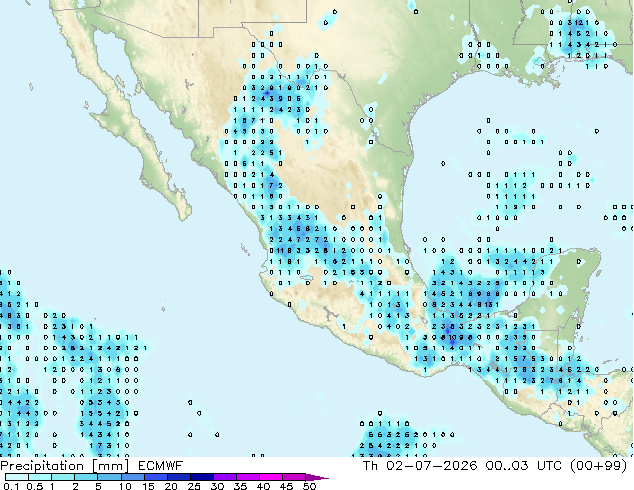Click the 40–45 mm magenta swatch

[271, 477]
